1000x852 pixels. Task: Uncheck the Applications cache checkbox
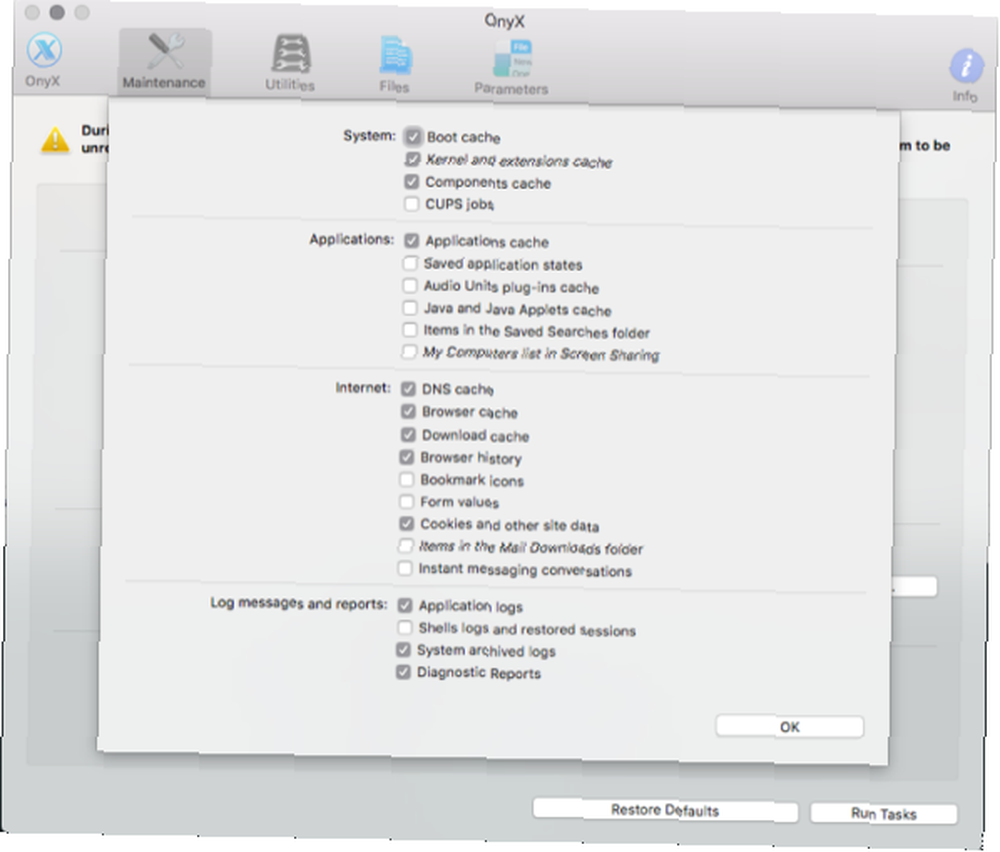[x=411, y=240]
